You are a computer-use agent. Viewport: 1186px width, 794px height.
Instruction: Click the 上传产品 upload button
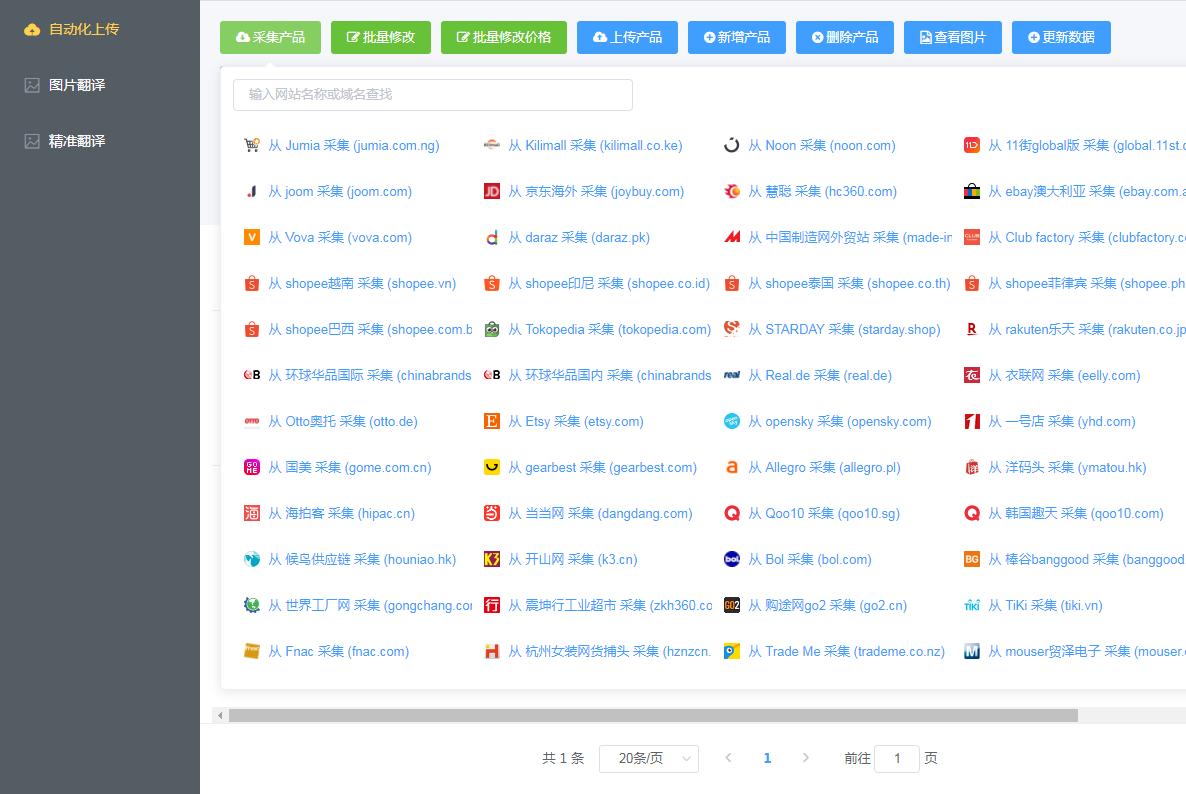(x=627, y=37)
